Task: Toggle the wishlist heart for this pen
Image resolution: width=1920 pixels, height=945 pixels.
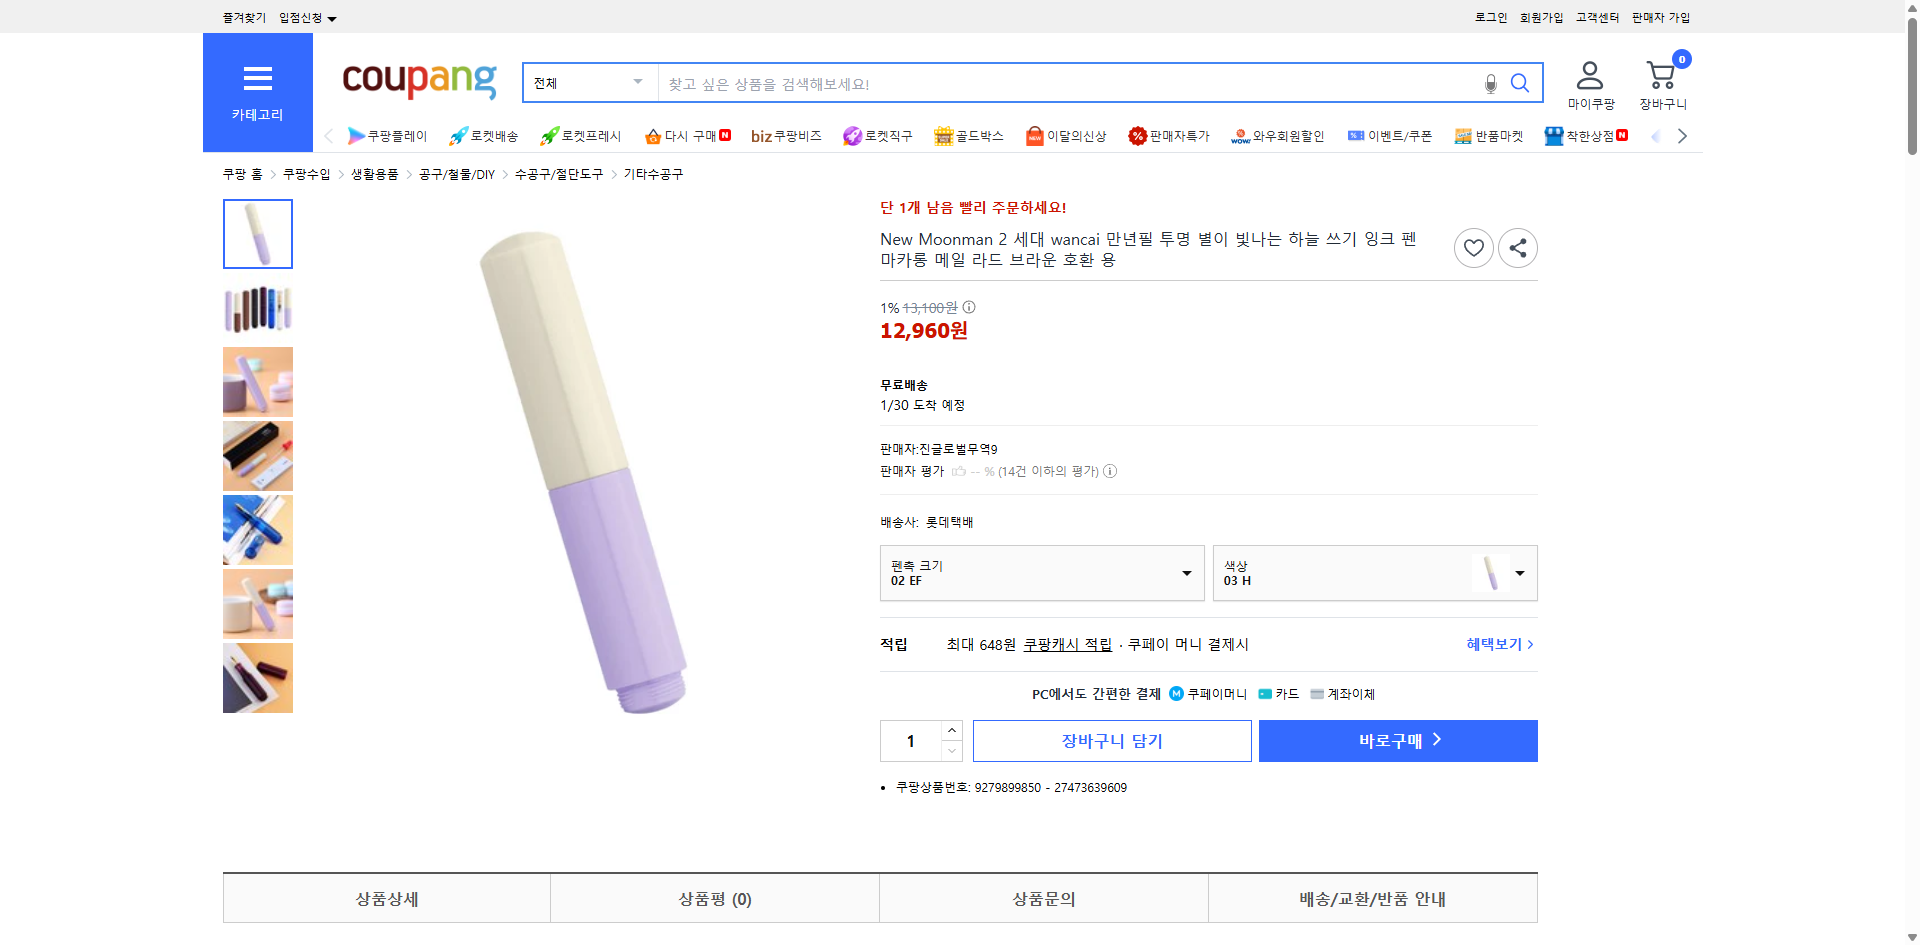Action: pyautogui.click(x=1472, y=247)
